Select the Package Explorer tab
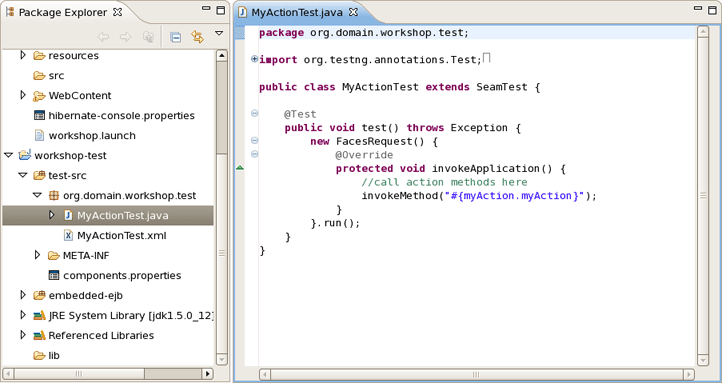This screenshot has height=383, width=722. click(63, 12)
